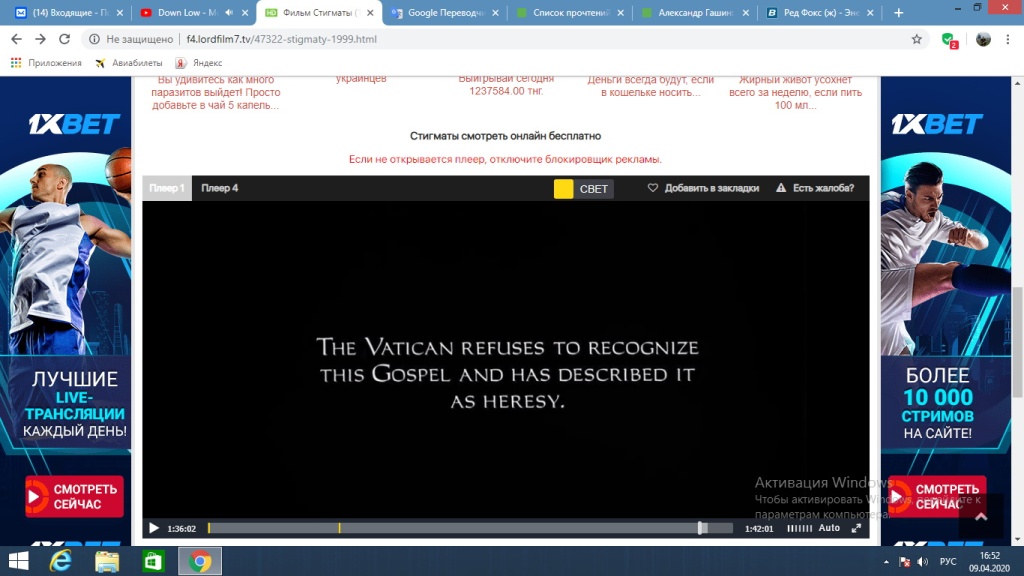Open the green shield extension

point(950,40)
